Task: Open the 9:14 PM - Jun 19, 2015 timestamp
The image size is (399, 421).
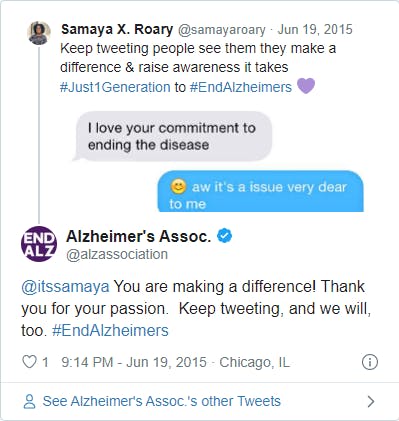Action: point(134,362)
